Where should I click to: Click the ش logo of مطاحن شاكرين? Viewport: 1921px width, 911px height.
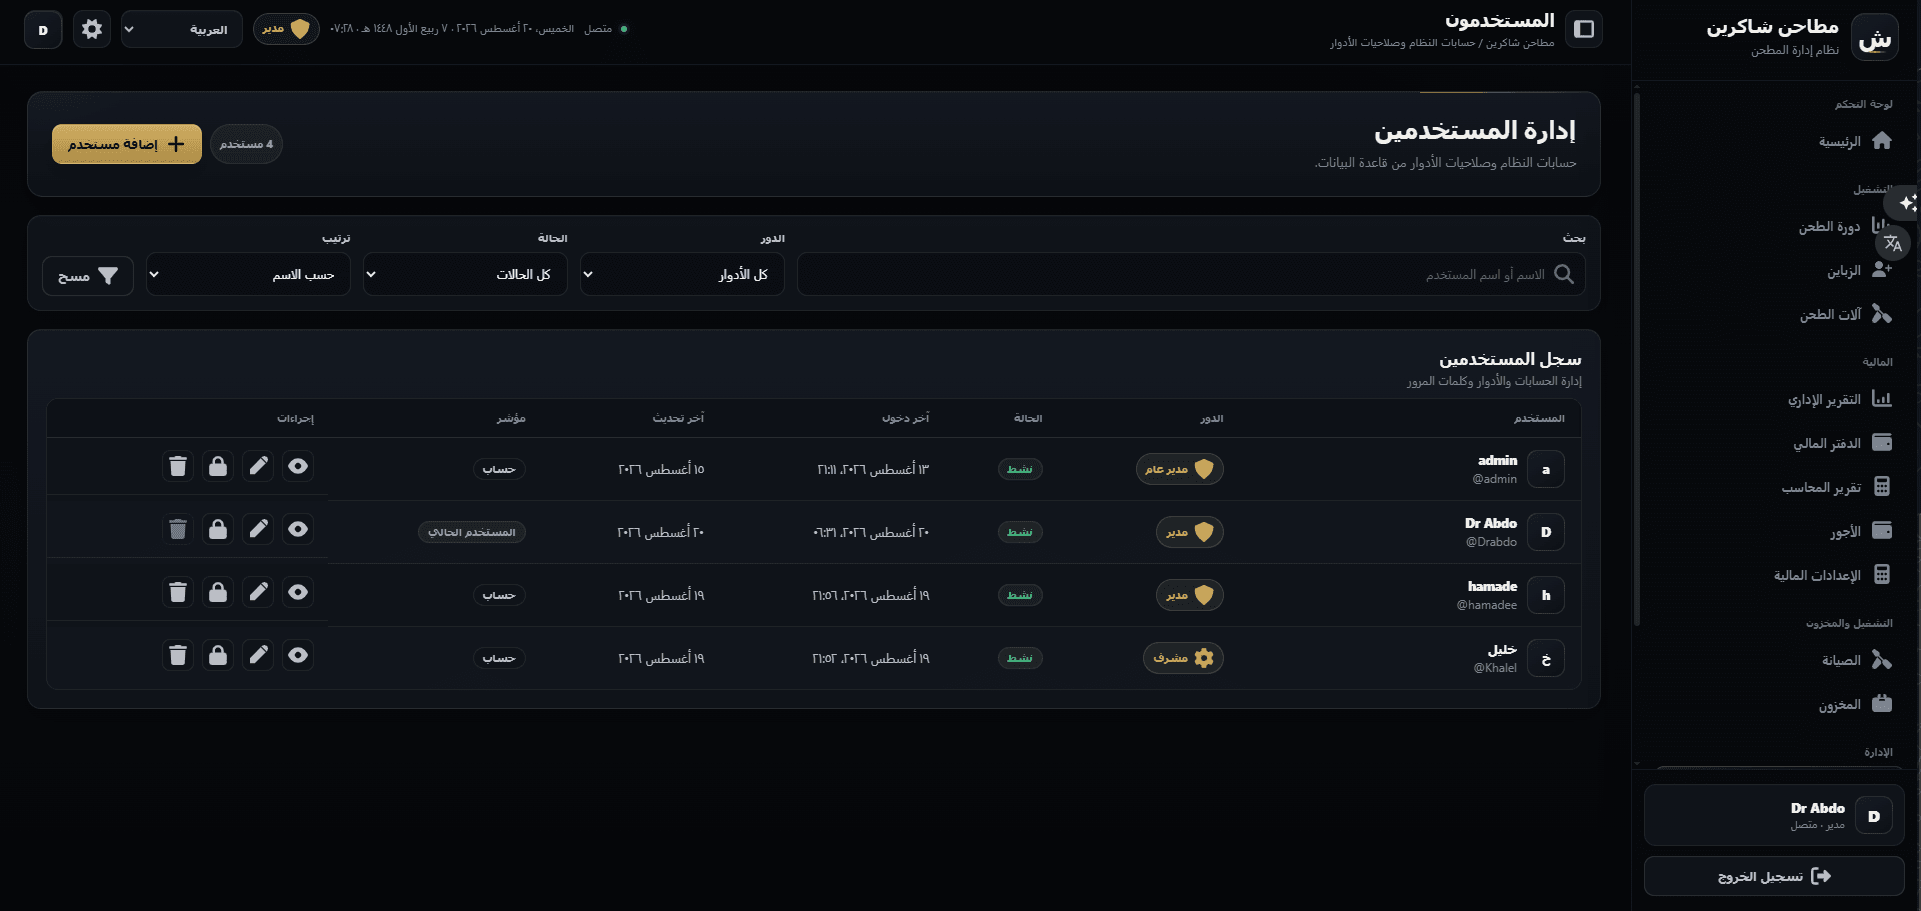click(x=1875, y=38)
